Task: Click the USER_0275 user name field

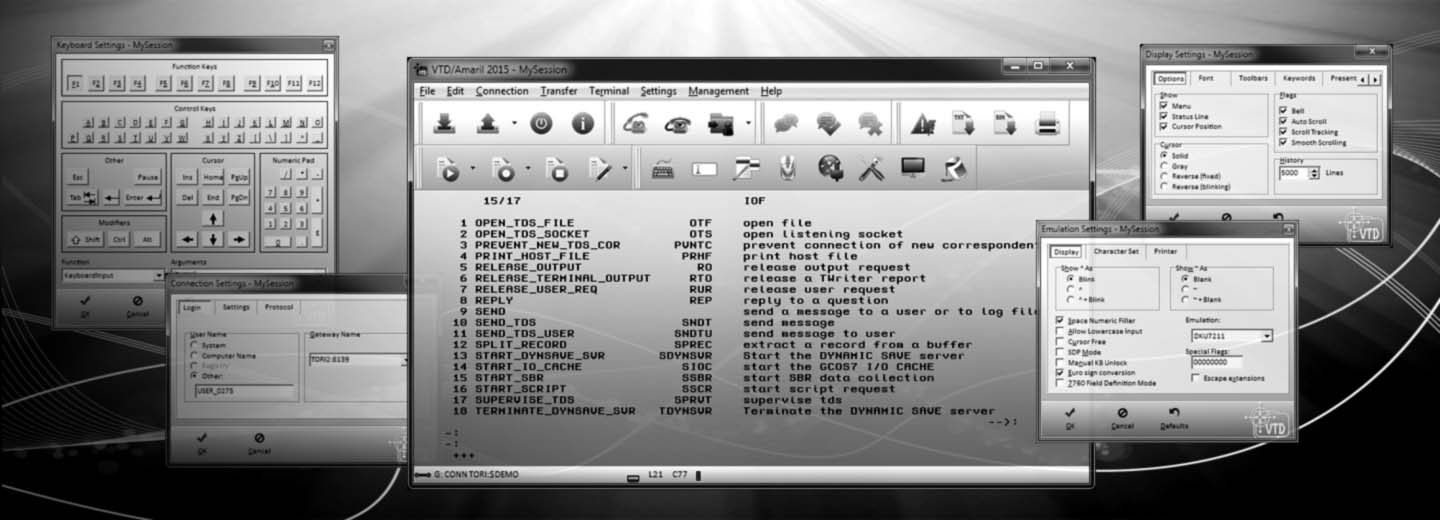Action: (x=245, y=392)
